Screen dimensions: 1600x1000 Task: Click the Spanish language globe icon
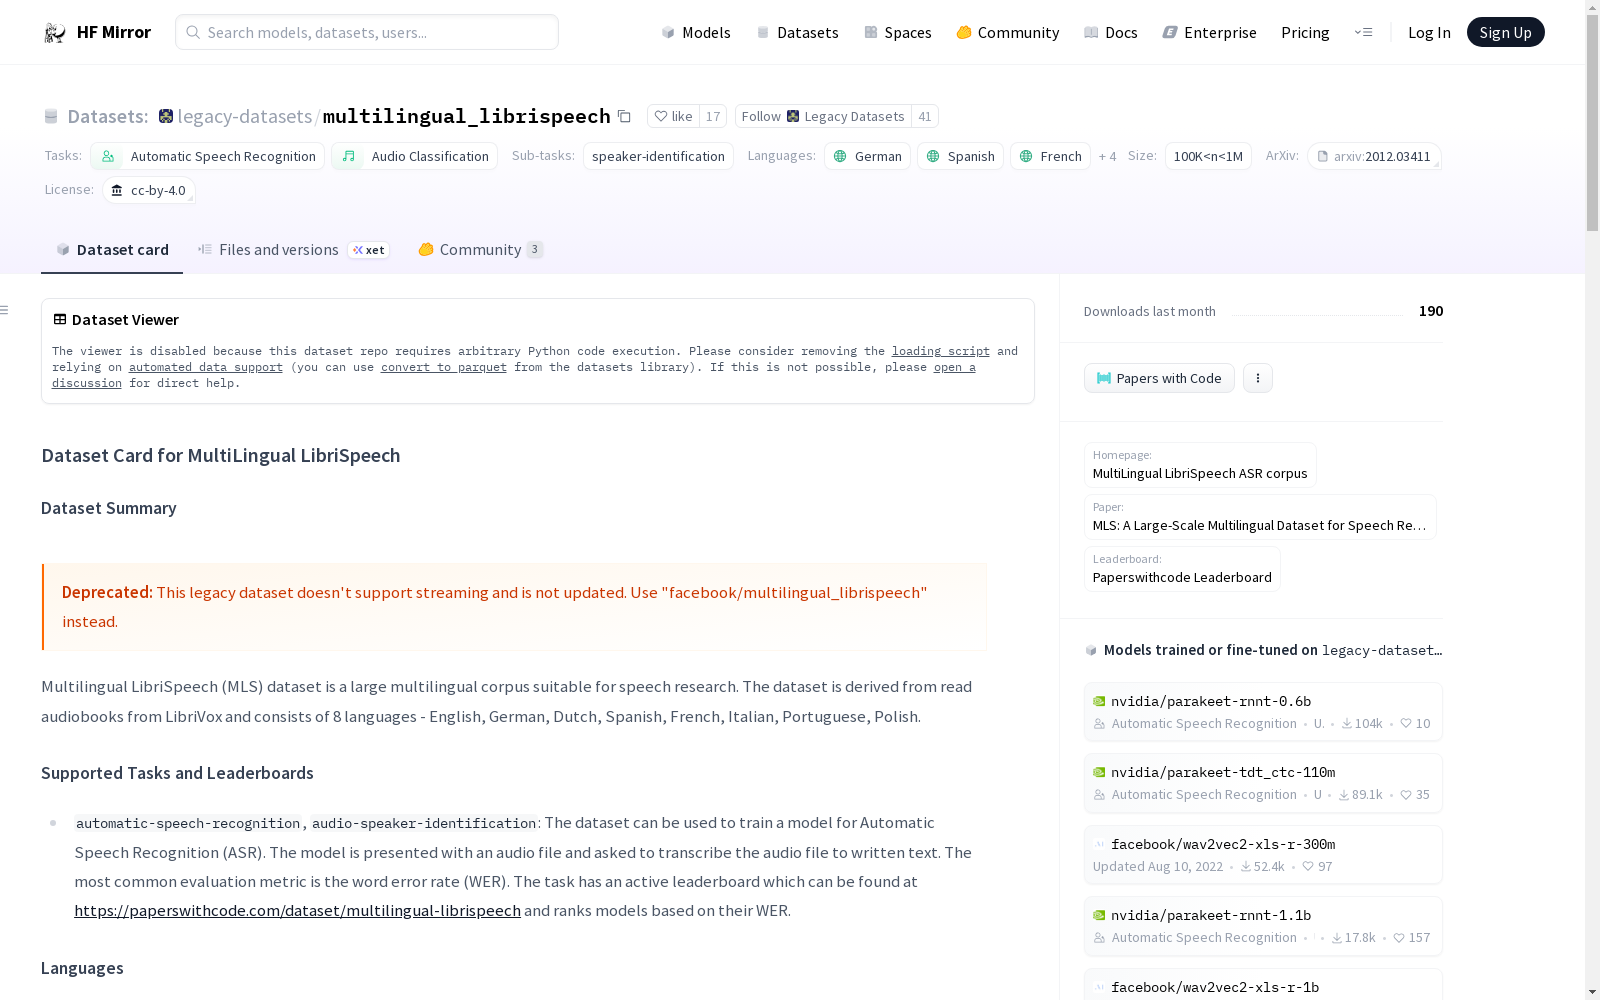(933, 156)
